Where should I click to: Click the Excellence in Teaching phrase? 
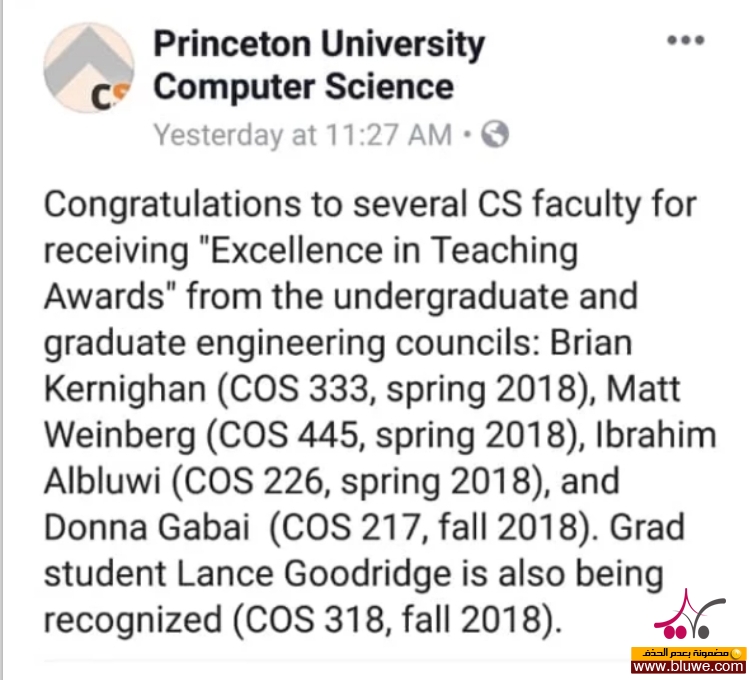394,251
